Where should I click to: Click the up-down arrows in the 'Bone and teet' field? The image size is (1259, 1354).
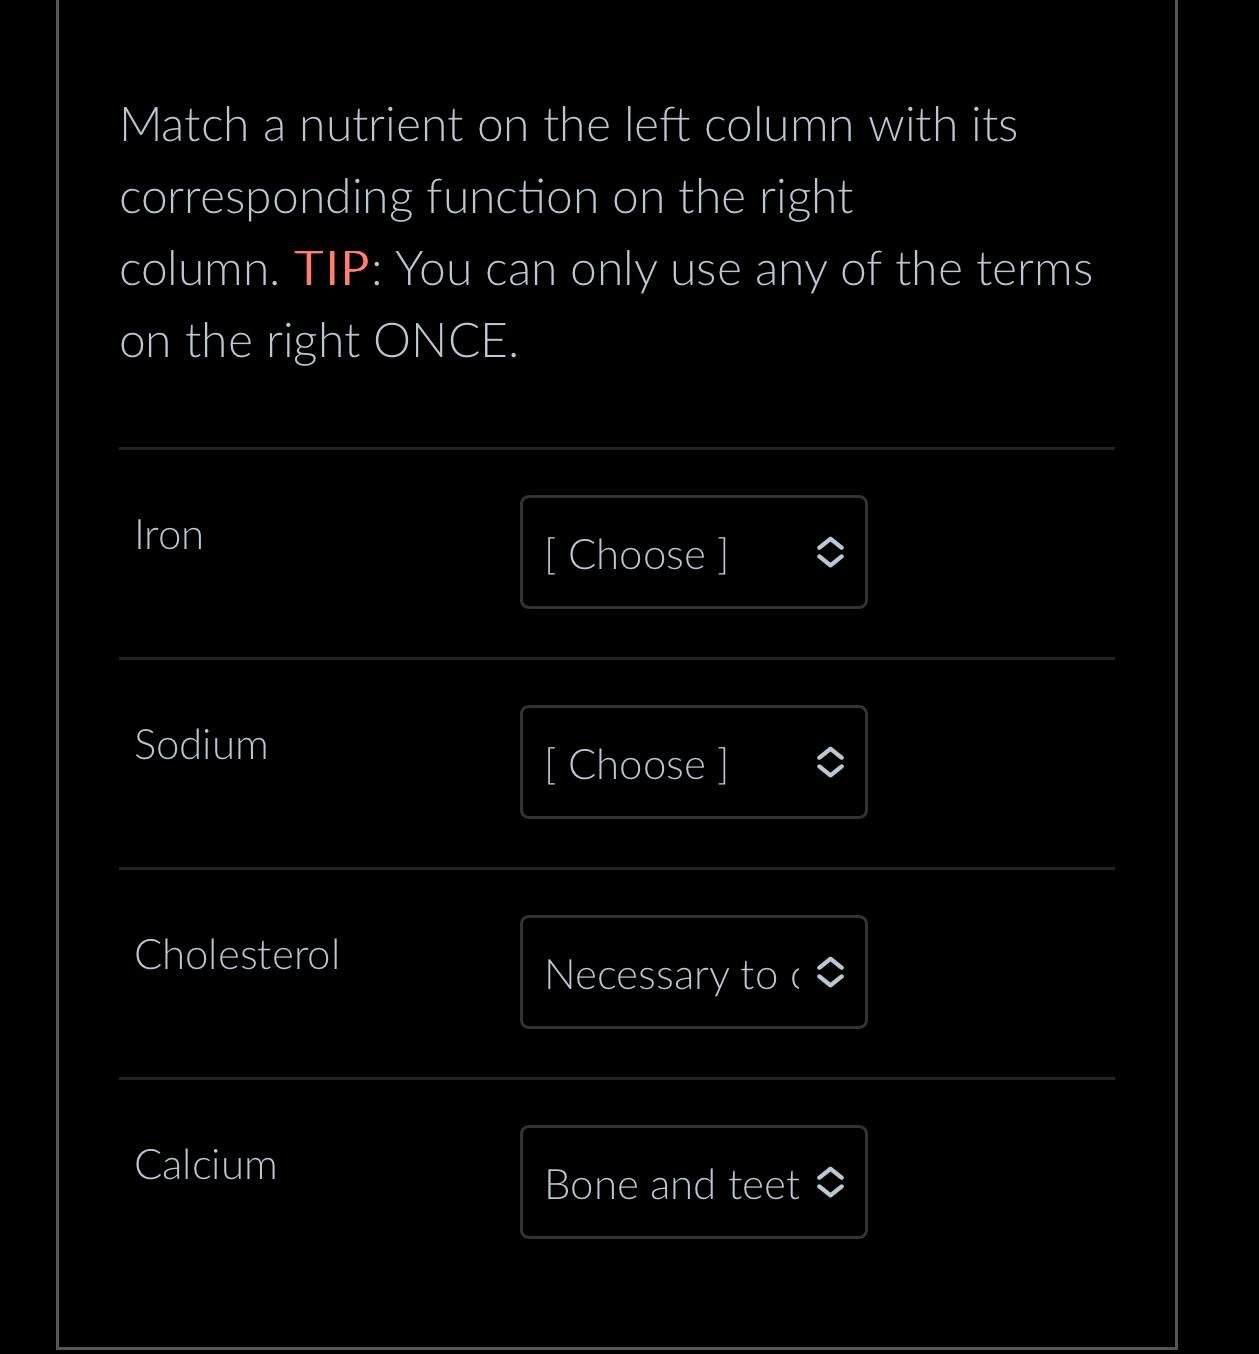831,1182
